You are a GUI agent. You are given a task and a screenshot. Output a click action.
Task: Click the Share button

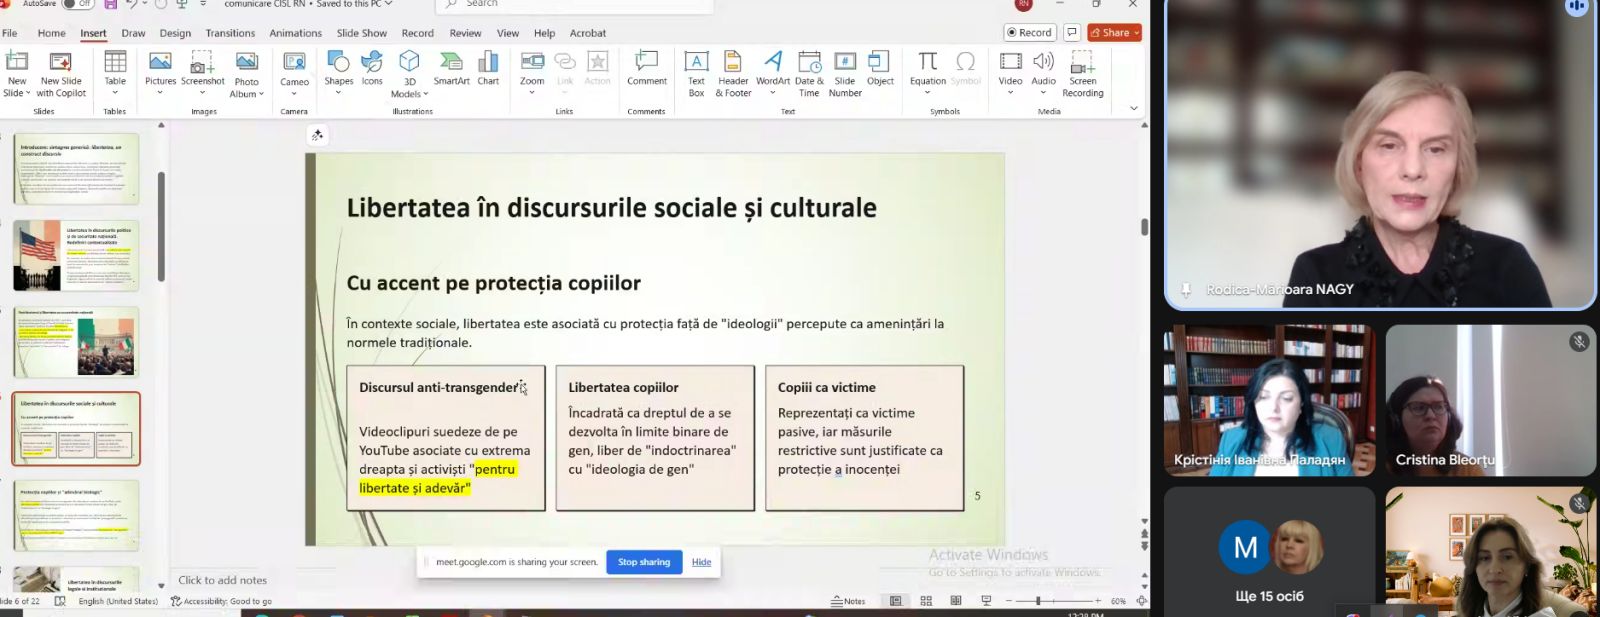1114,32
